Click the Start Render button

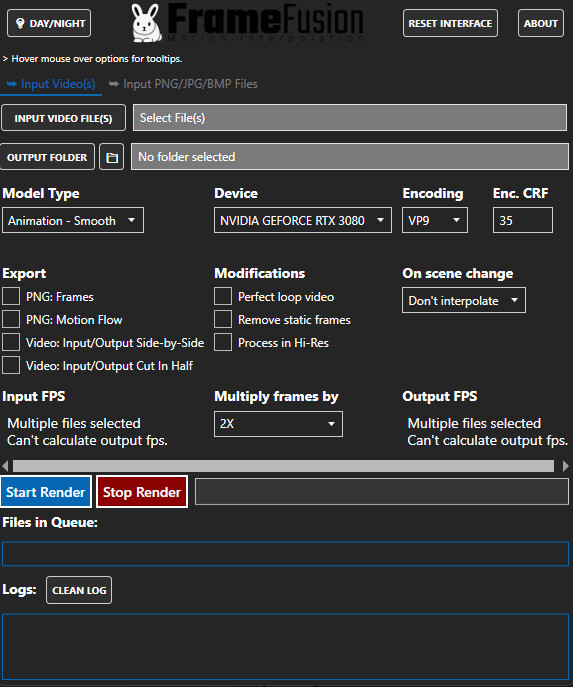coord(46,492)
